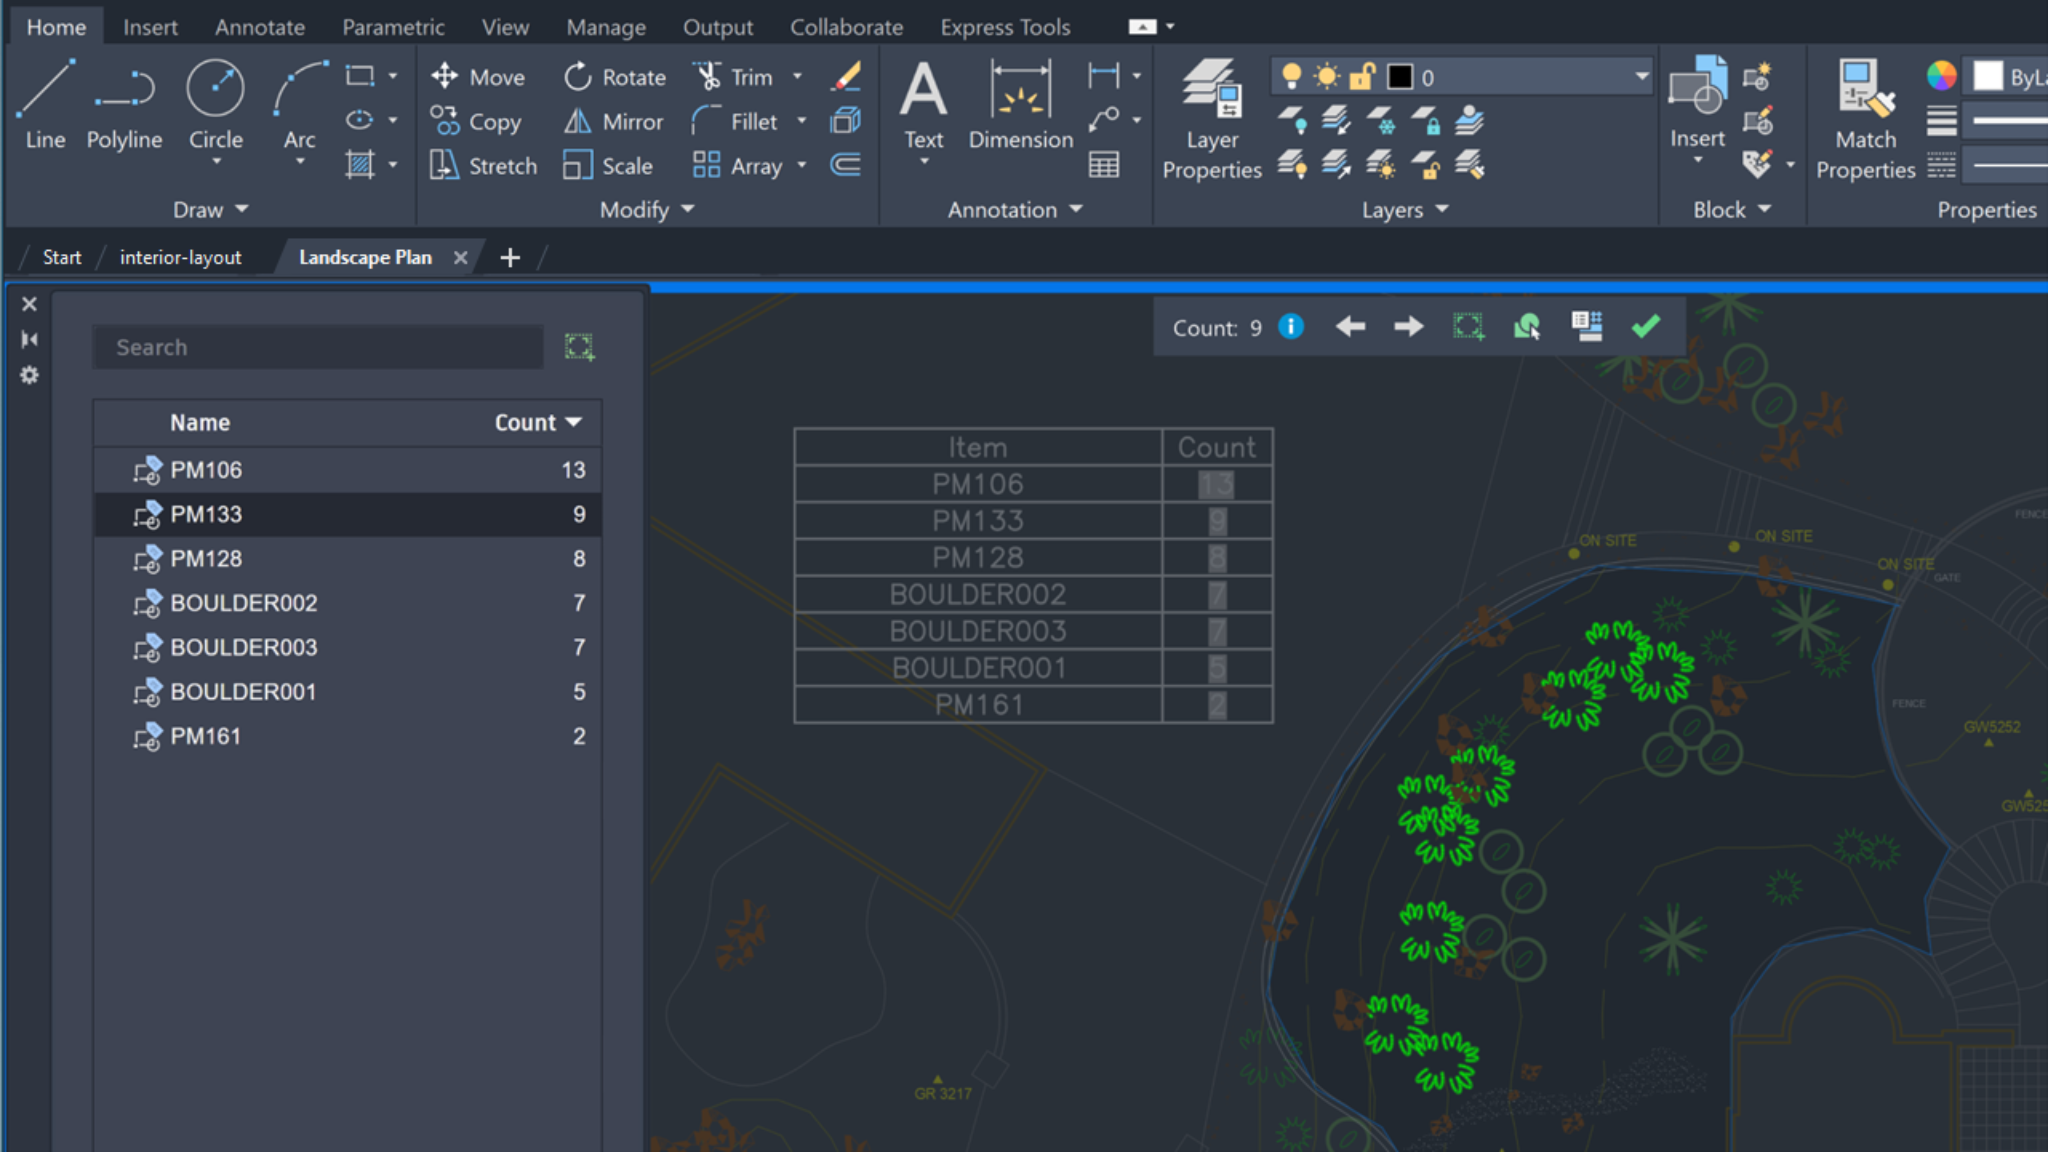The width and height of the screenshot is (2048, 1152).
Task: Activate the Rotate command
Action: click(614, 76)
